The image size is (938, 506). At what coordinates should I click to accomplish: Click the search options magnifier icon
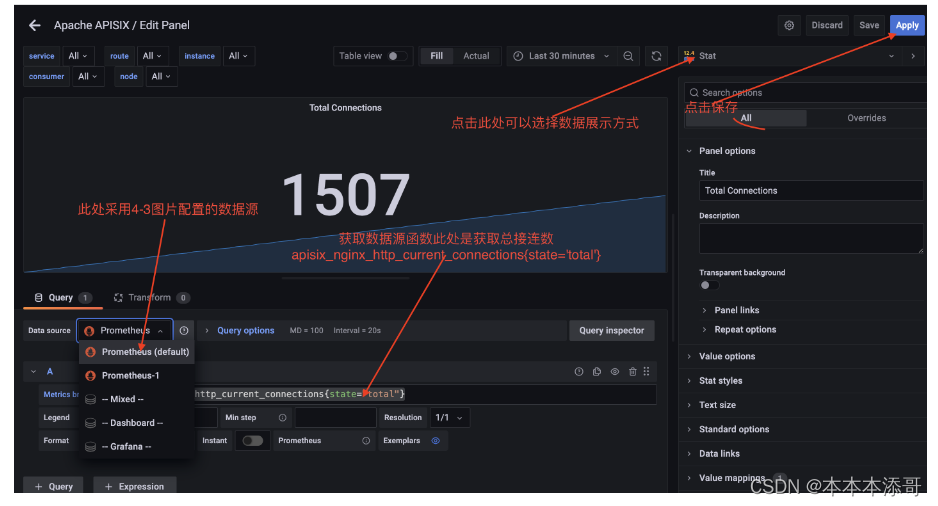point(694,93)
